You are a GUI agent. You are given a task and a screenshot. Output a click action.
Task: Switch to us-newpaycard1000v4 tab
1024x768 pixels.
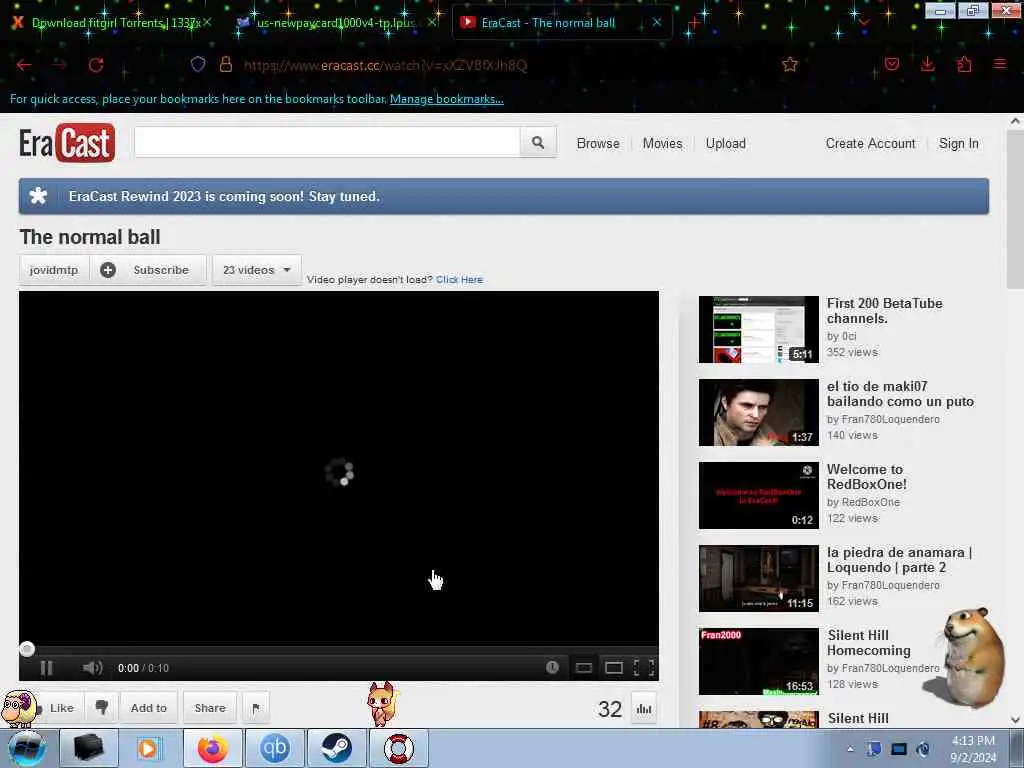[x=335, y=23]
